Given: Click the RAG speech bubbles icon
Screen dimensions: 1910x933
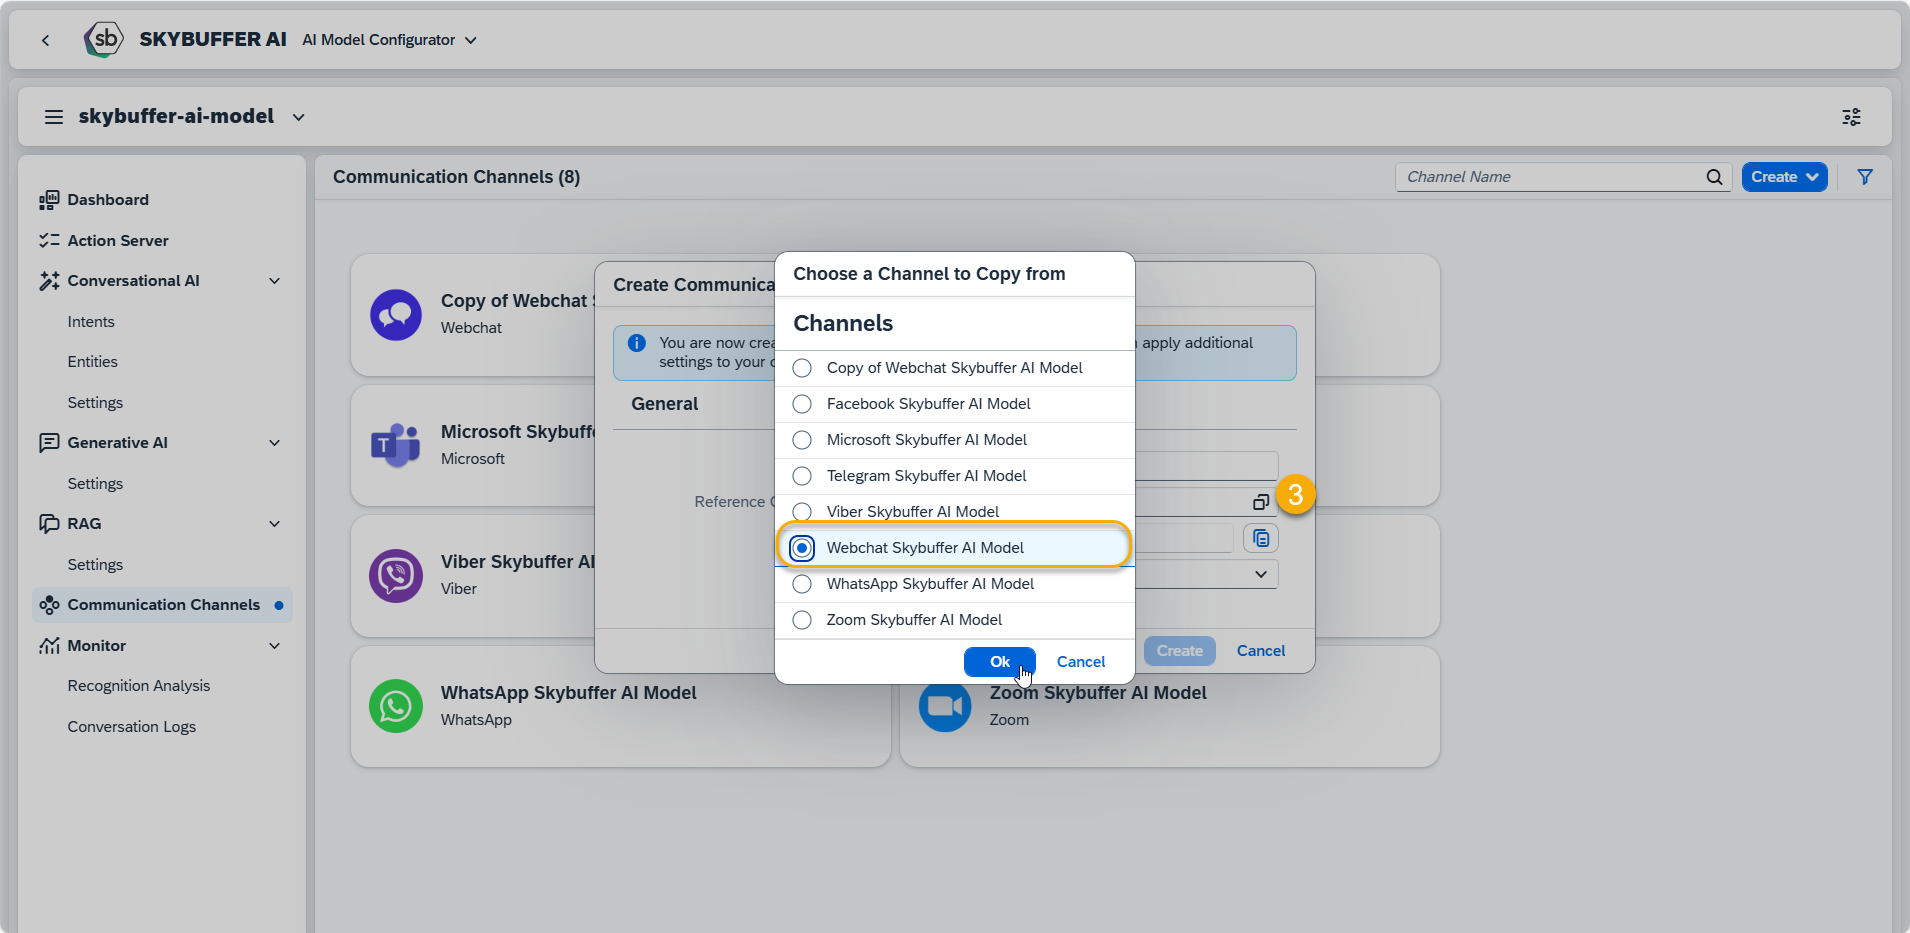Looking at the screenshot, I should pos(49,524).
